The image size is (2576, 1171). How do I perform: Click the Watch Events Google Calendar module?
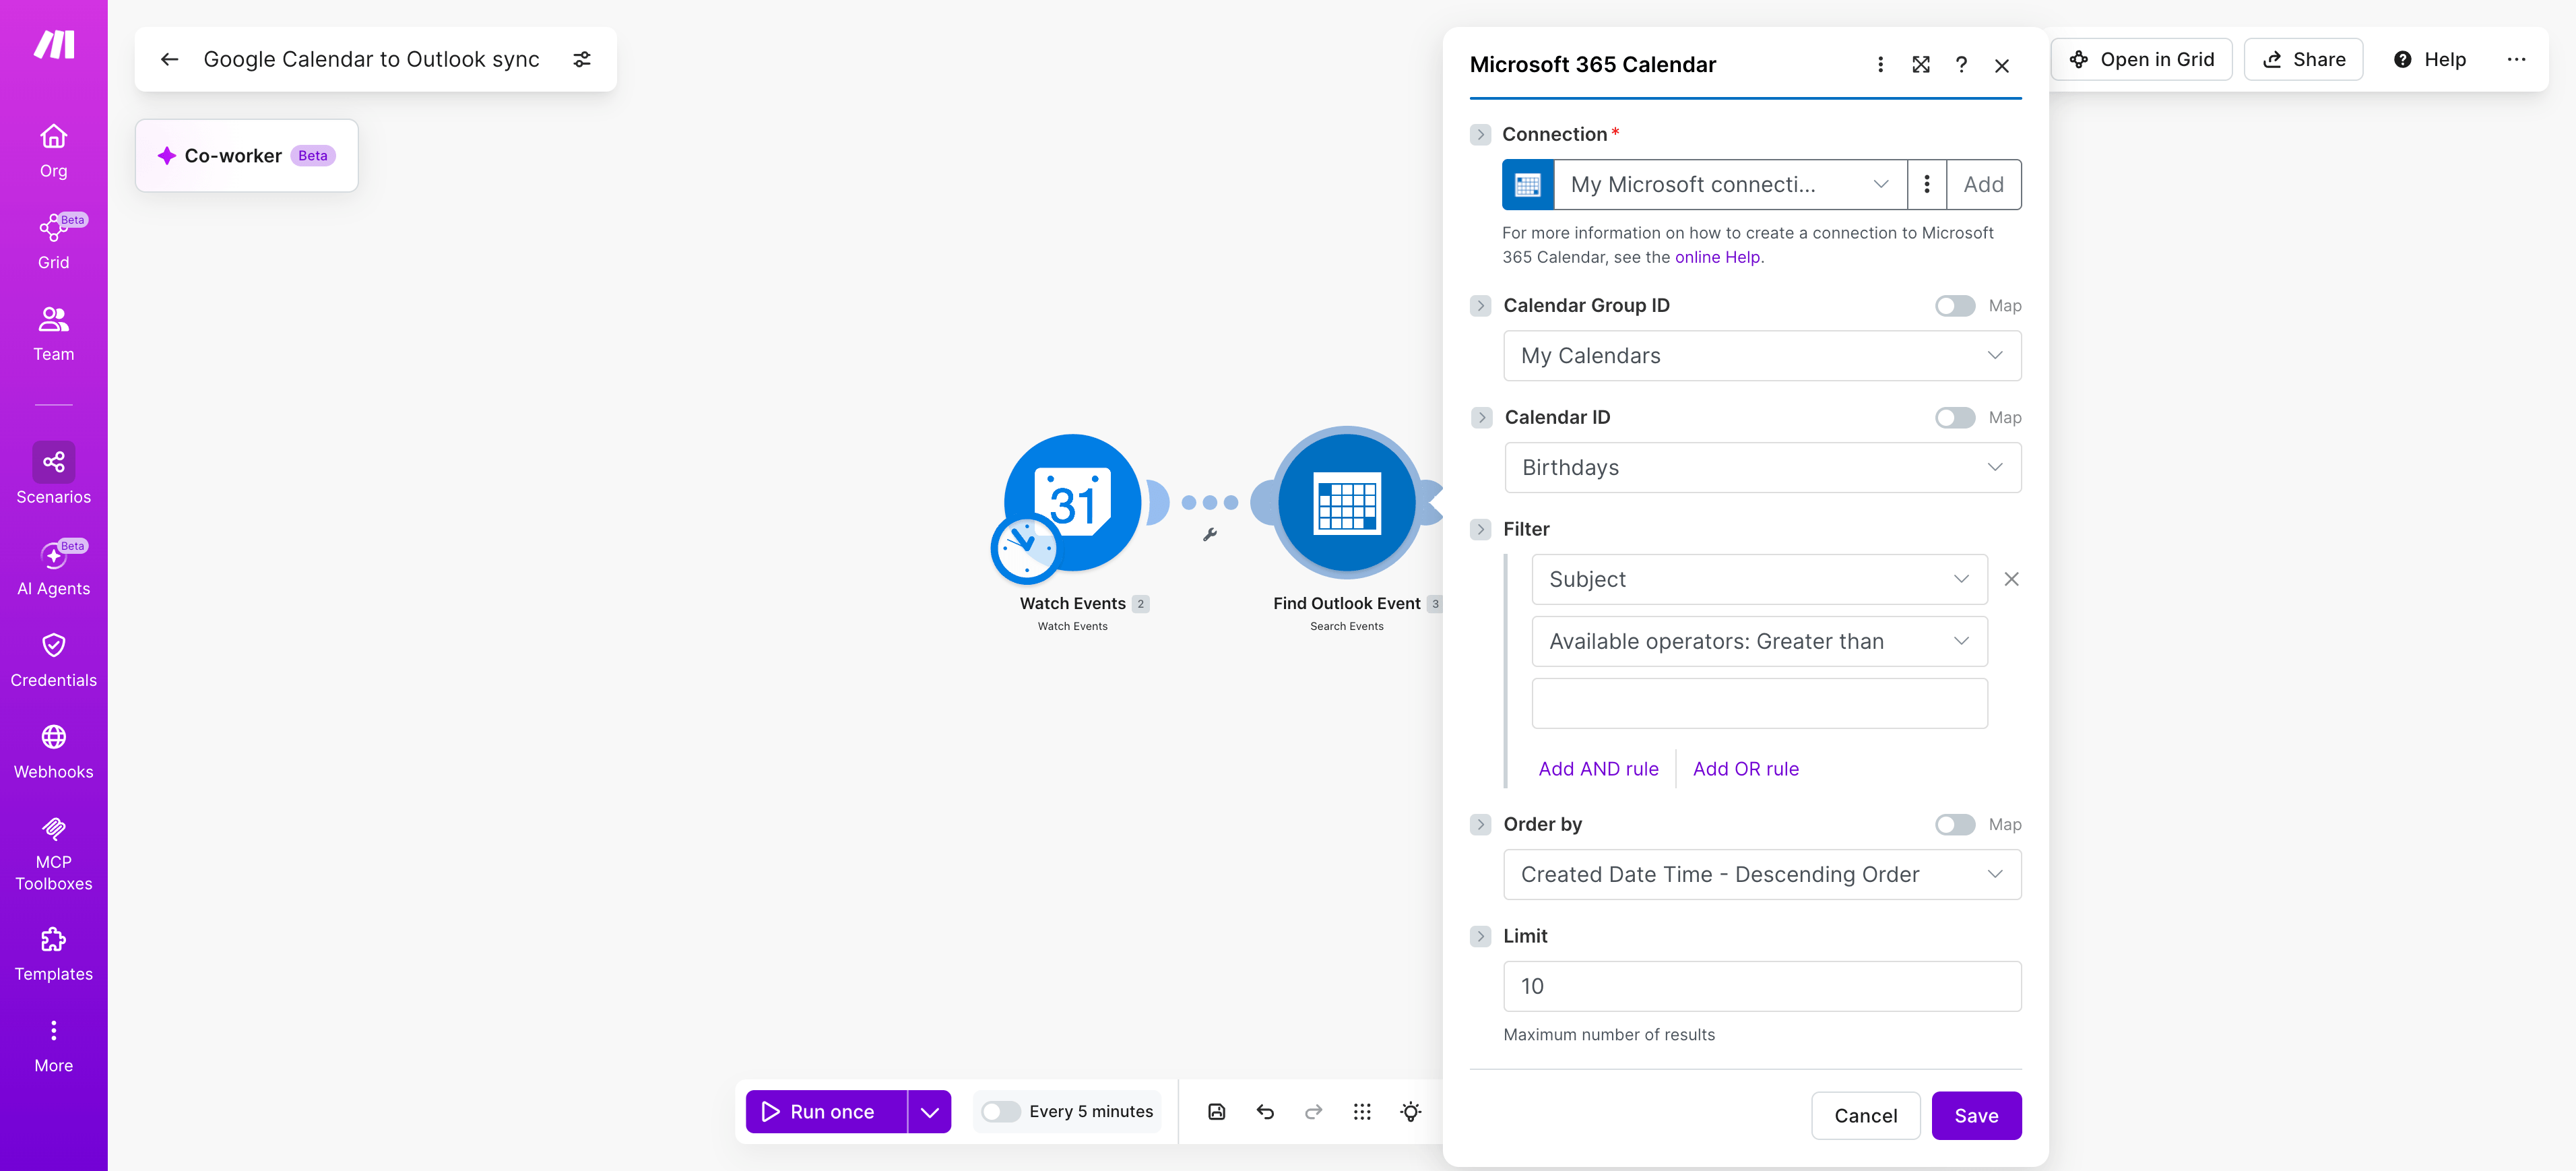click(1072, 503)
